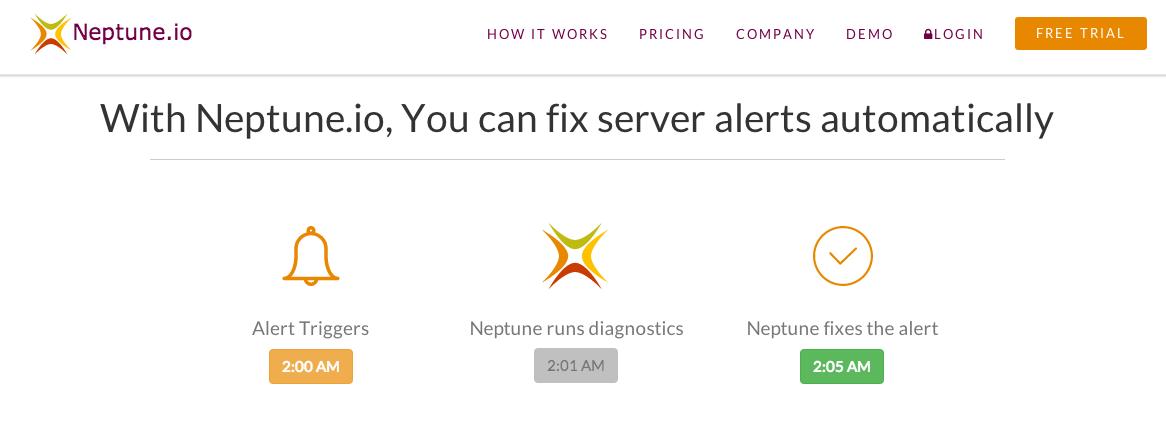Screen dimensions: 1166x443
Task: Click the orange alert bell icon
Action: pyautogui.click(x=311, y=256)
